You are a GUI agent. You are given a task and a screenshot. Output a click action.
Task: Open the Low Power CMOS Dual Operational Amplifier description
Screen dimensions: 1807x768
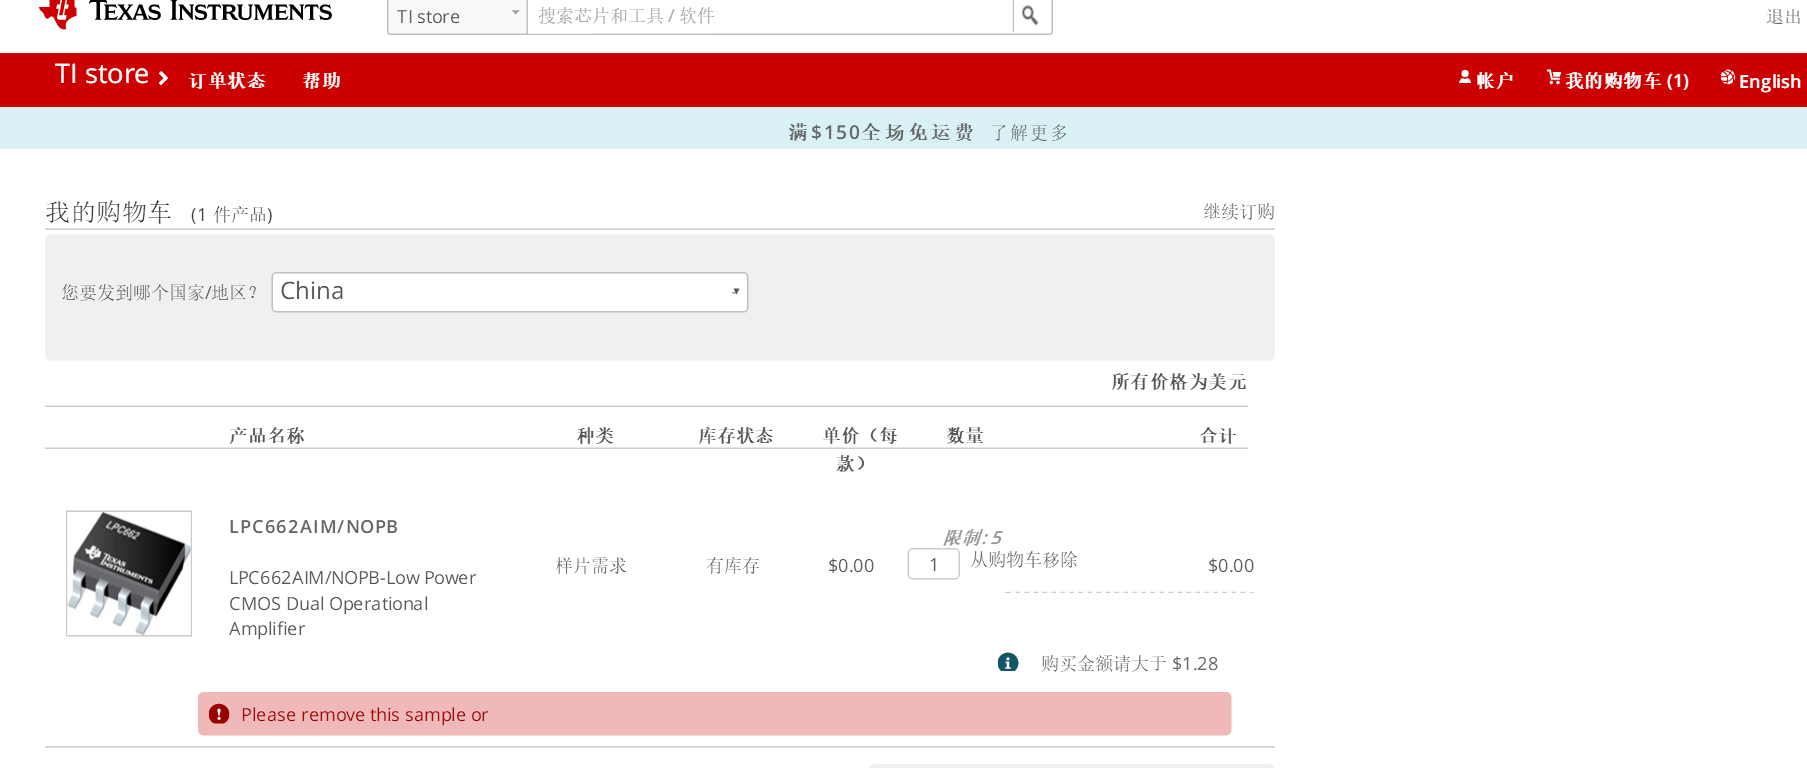(x=353, y=603)
